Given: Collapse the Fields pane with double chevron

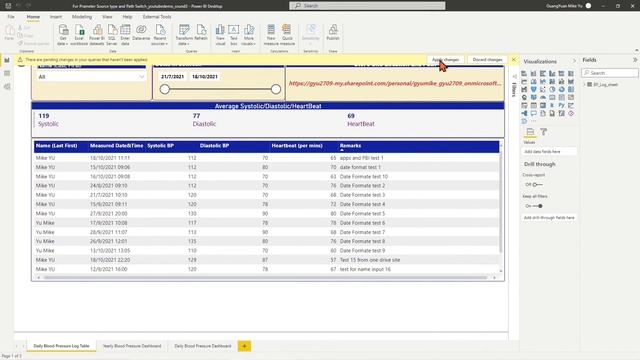Looking at the screenshot, I should [x=635, y=60].
